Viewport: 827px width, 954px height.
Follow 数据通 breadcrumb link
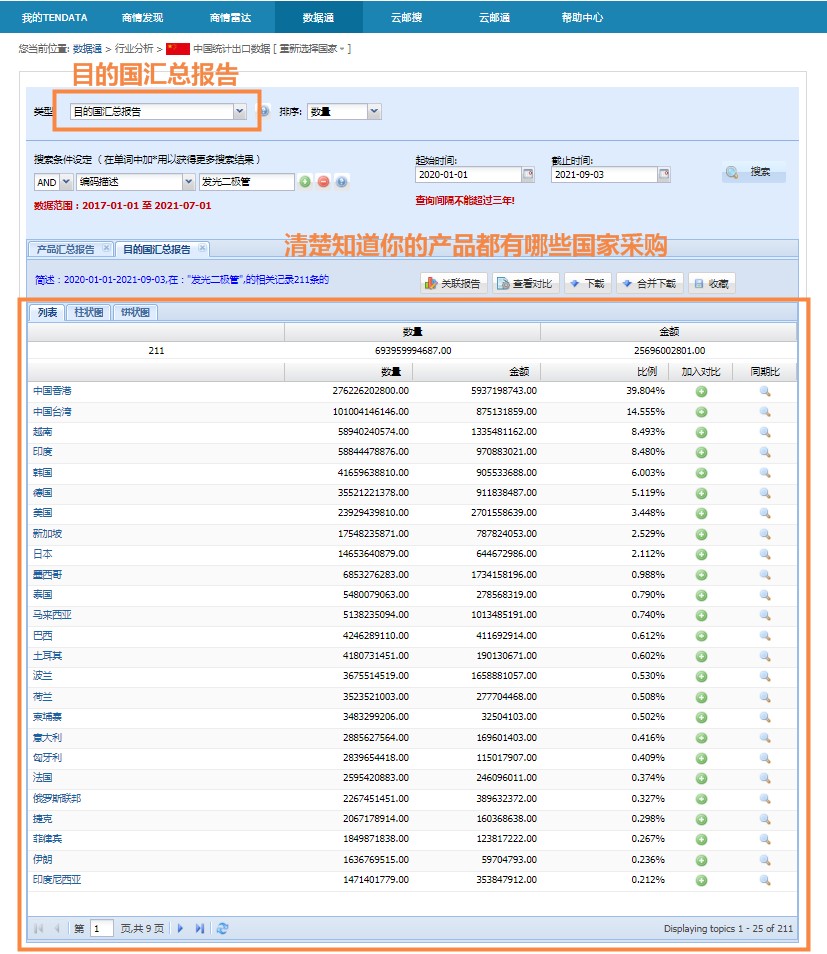pyautogui.click(x=87, y=49)
